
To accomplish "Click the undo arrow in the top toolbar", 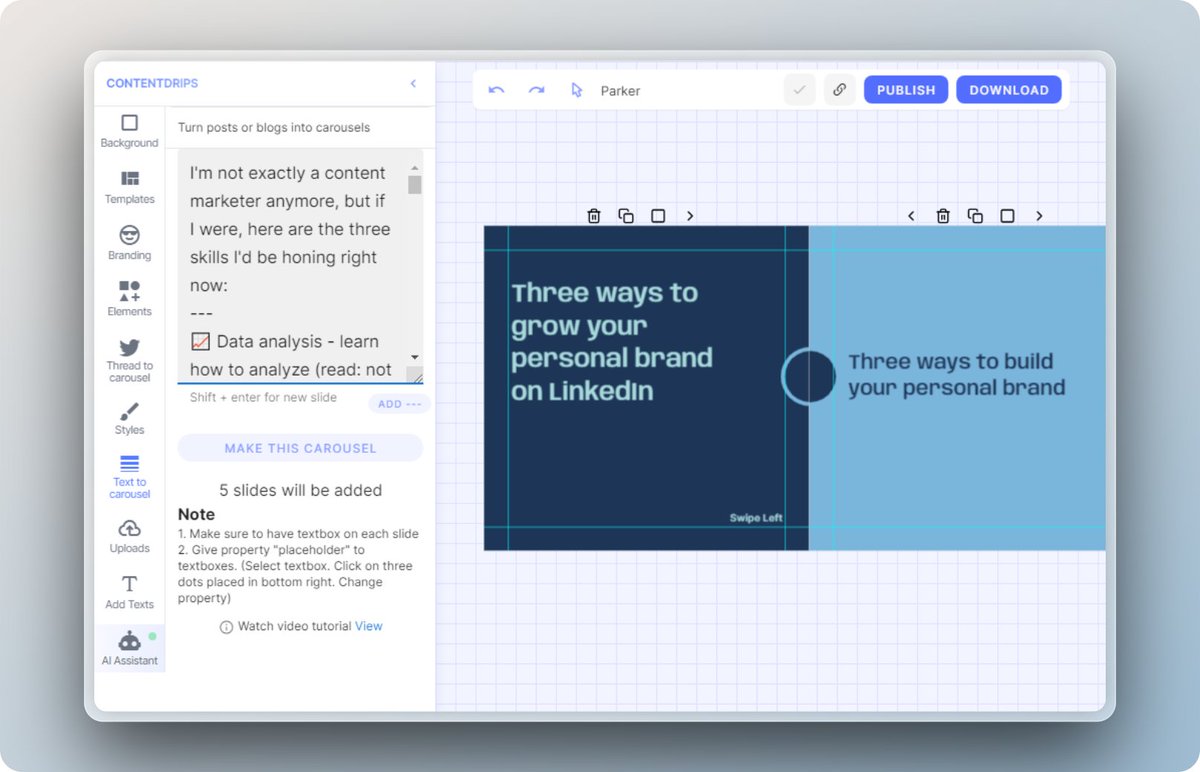I will 496,90.
